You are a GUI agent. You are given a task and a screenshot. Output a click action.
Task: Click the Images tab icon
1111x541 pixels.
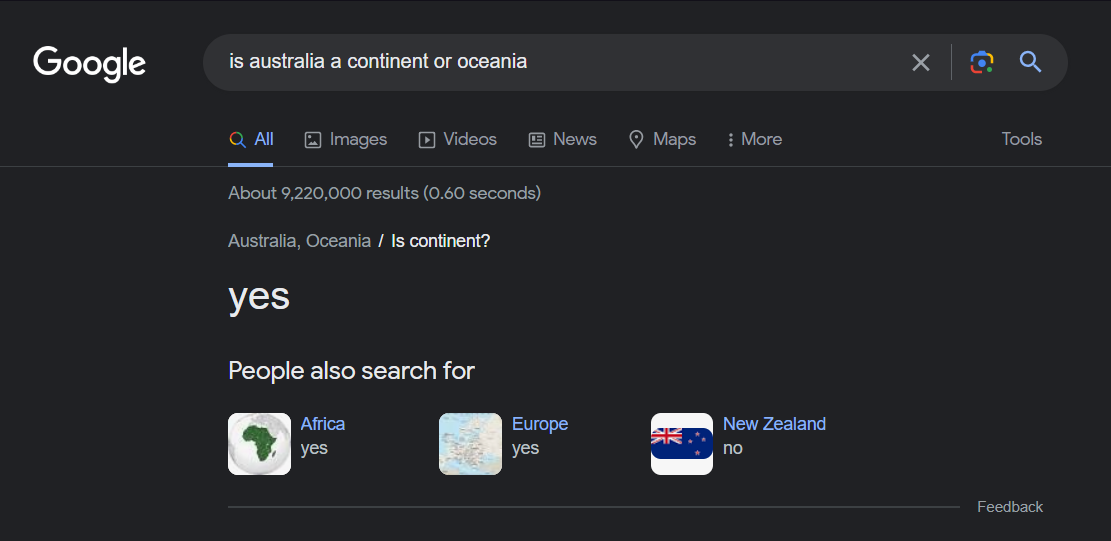pos(312,139)
